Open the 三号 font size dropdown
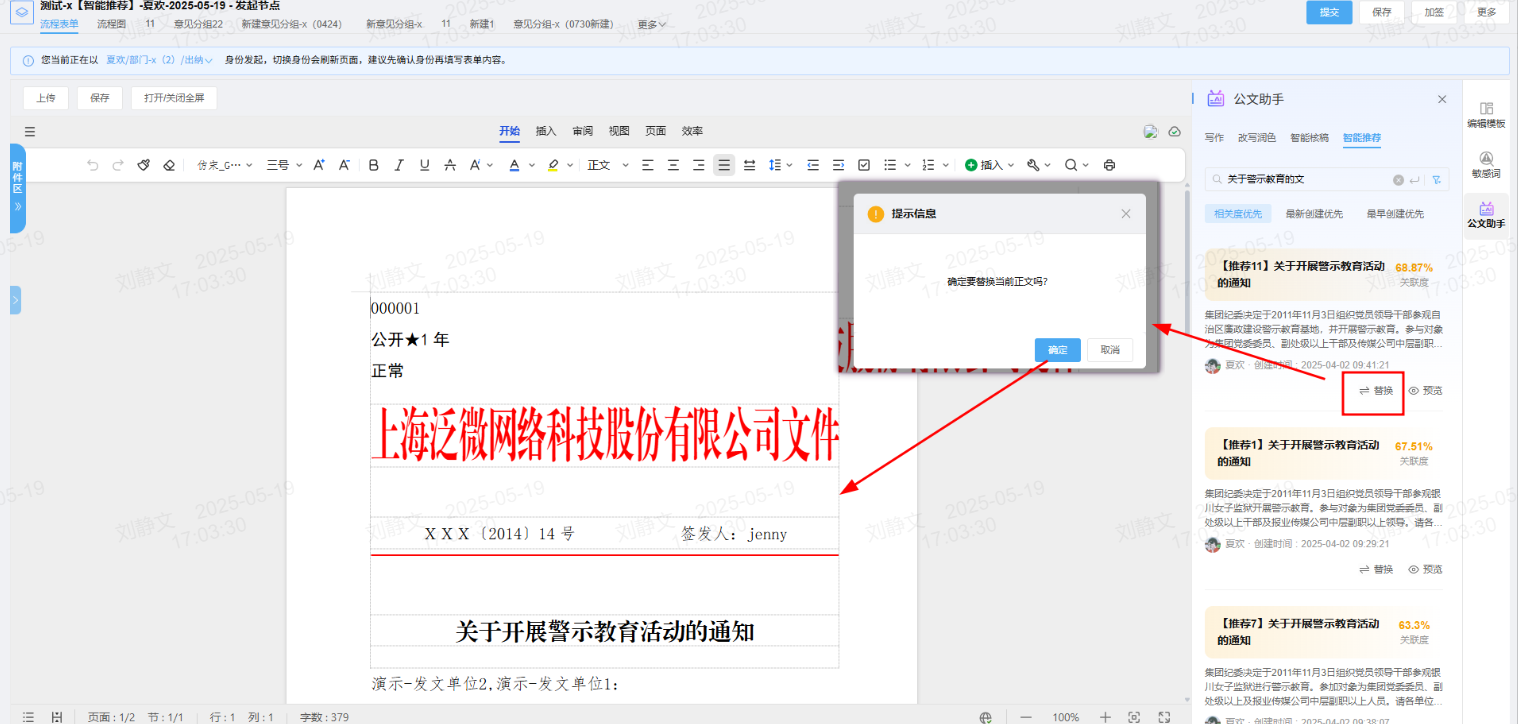 283,165
